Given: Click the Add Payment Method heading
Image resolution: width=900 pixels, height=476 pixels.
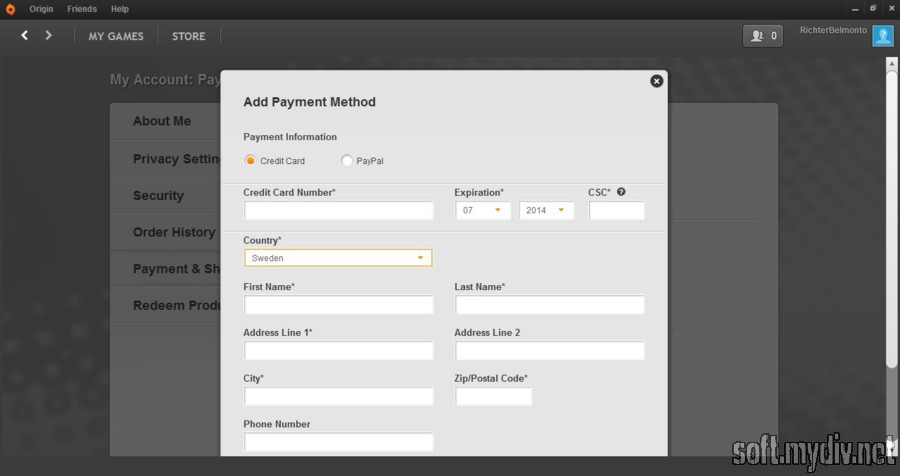Looking at the screenshot, I should [309, 102].
